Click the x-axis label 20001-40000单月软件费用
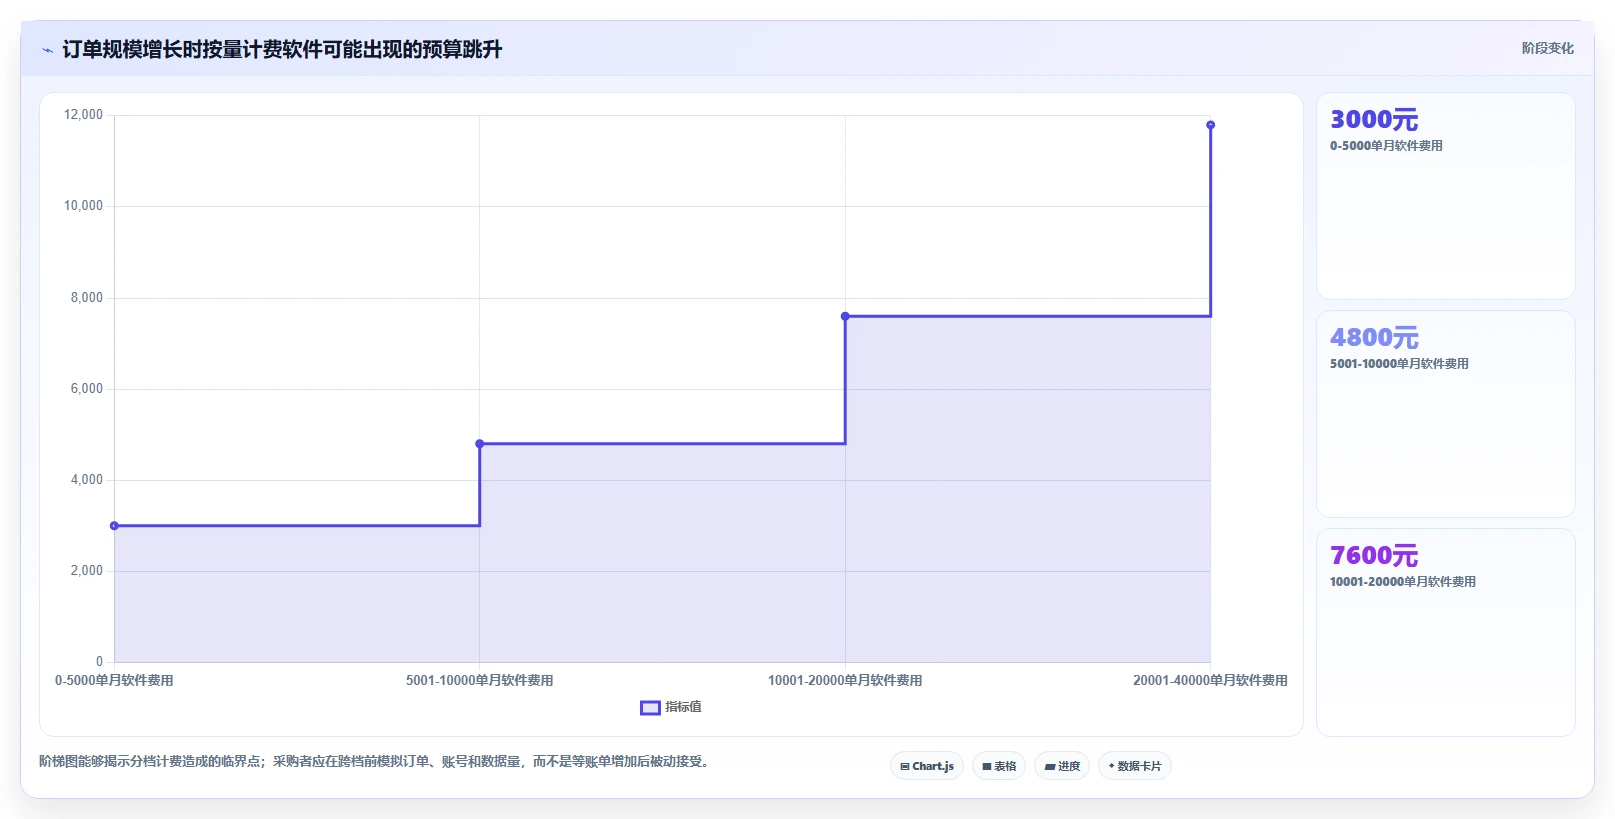The image size is (1615, 819). (1210, 681)
